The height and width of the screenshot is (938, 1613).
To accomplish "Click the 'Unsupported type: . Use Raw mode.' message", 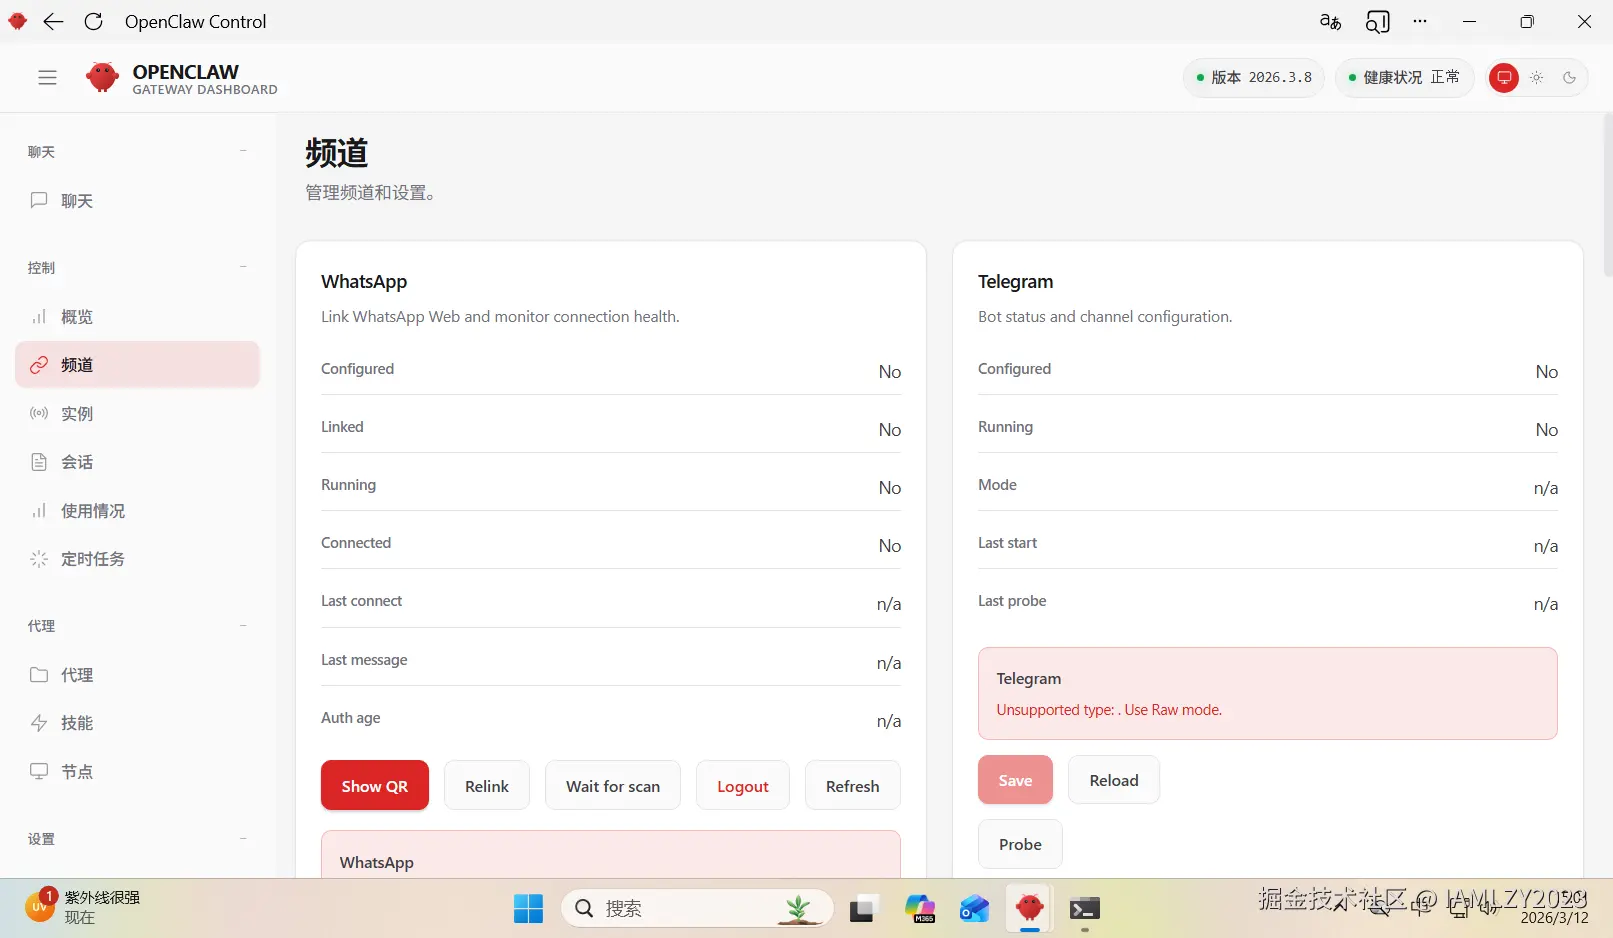I will point(1109,710).
